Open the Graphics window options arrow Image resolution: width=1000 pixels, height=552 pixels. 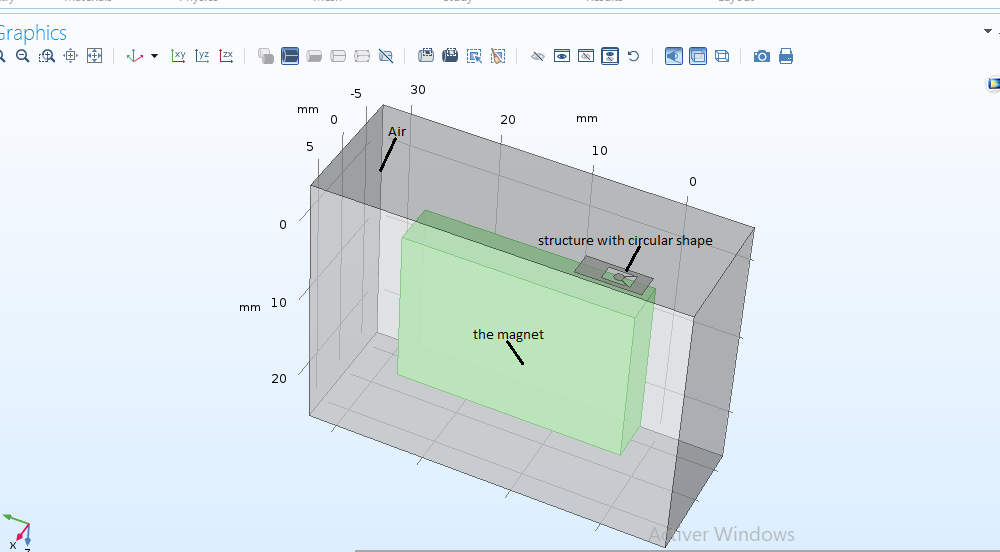point(987,31)
